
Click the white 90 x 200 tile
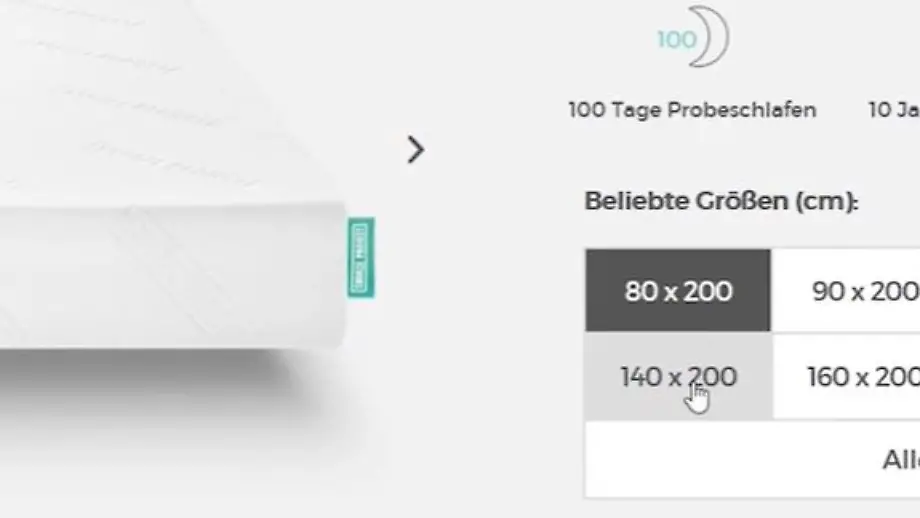(846, 290)
